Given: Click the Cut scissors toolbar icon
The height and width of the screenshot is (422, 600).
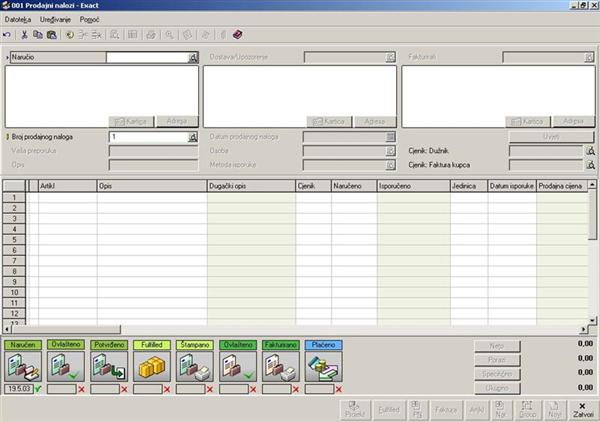Looking at the screenshot, I should (24, 34).
